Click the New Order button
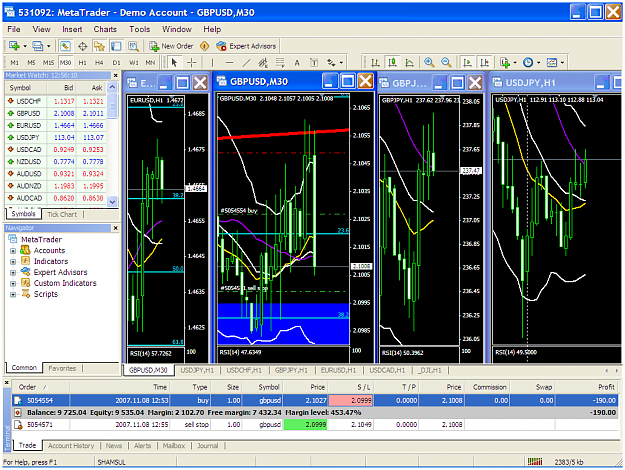The image size is (625, 470). (x=171, y=46)
